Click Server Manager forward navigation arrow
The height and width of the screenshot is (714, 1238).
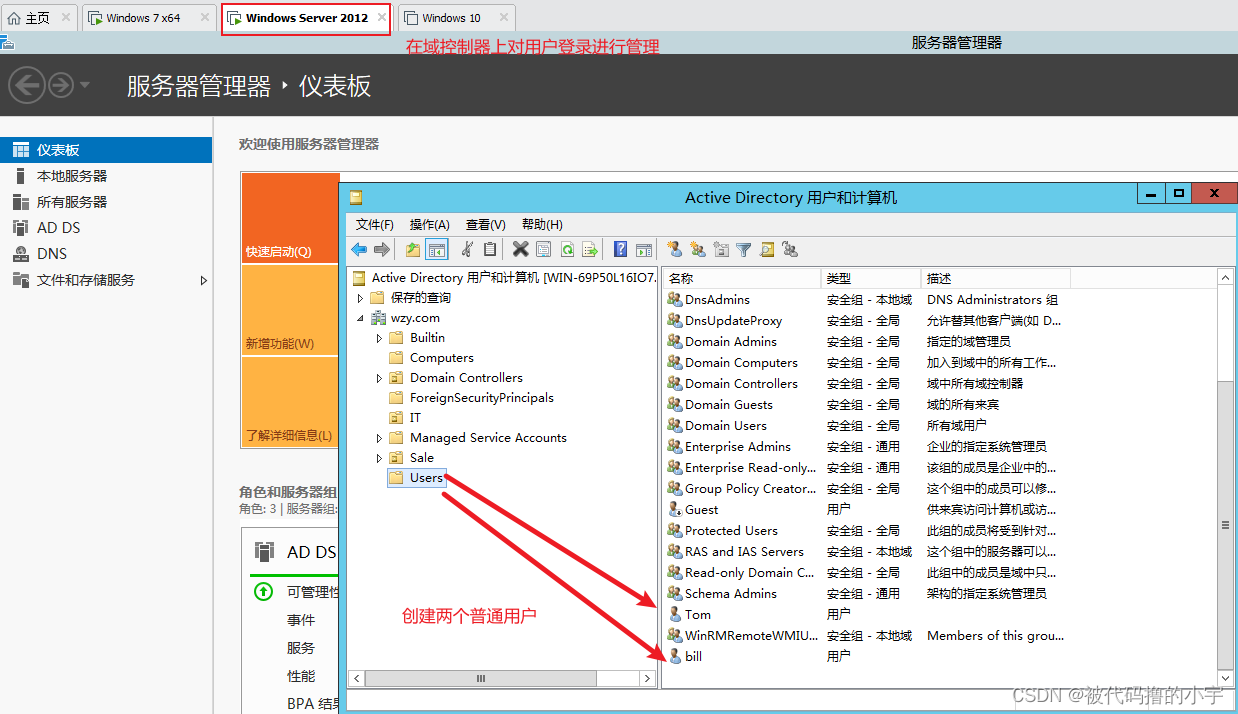coord(61,85)
